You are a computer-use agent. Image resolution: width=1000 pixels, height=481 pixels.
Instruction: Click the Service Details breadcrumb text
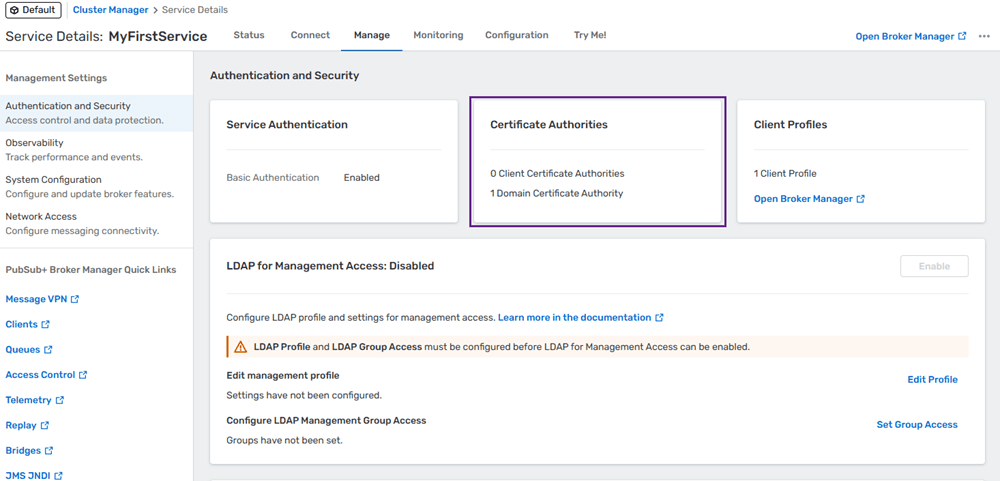(x=195, y=10)
